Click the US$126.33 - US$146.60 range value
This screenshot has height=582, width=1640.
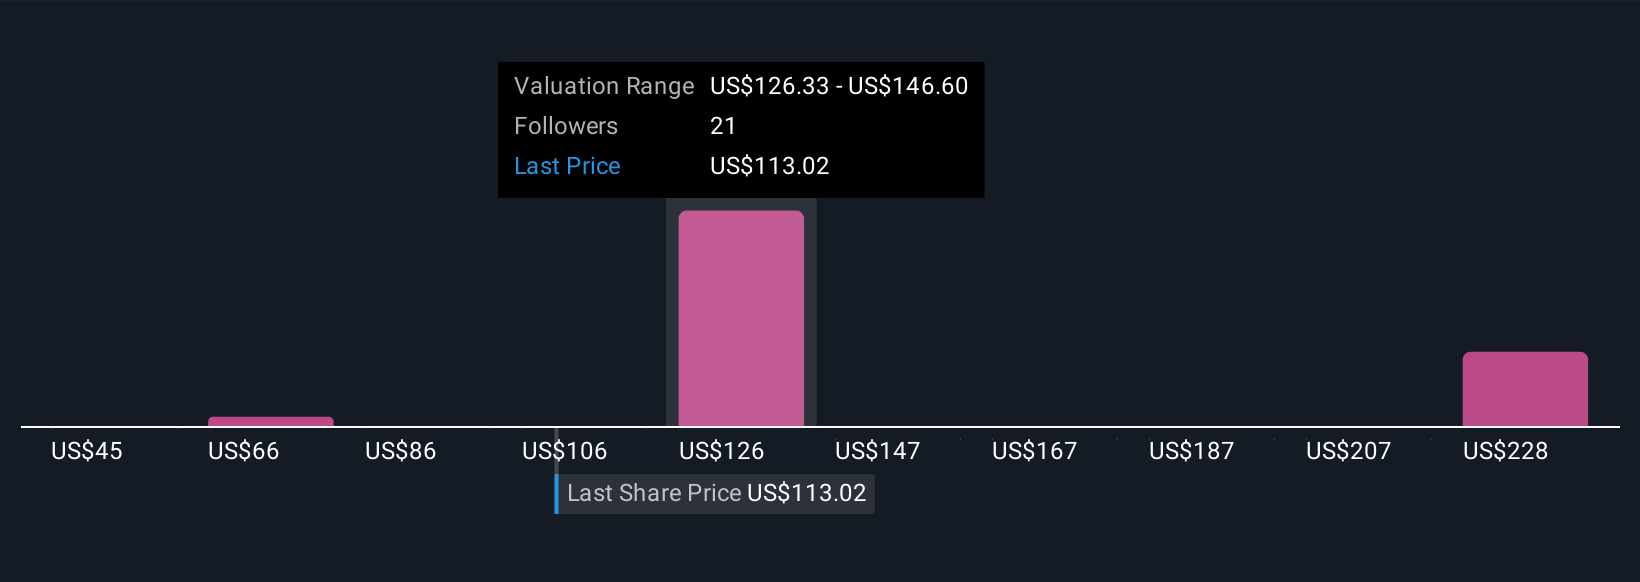839,86
